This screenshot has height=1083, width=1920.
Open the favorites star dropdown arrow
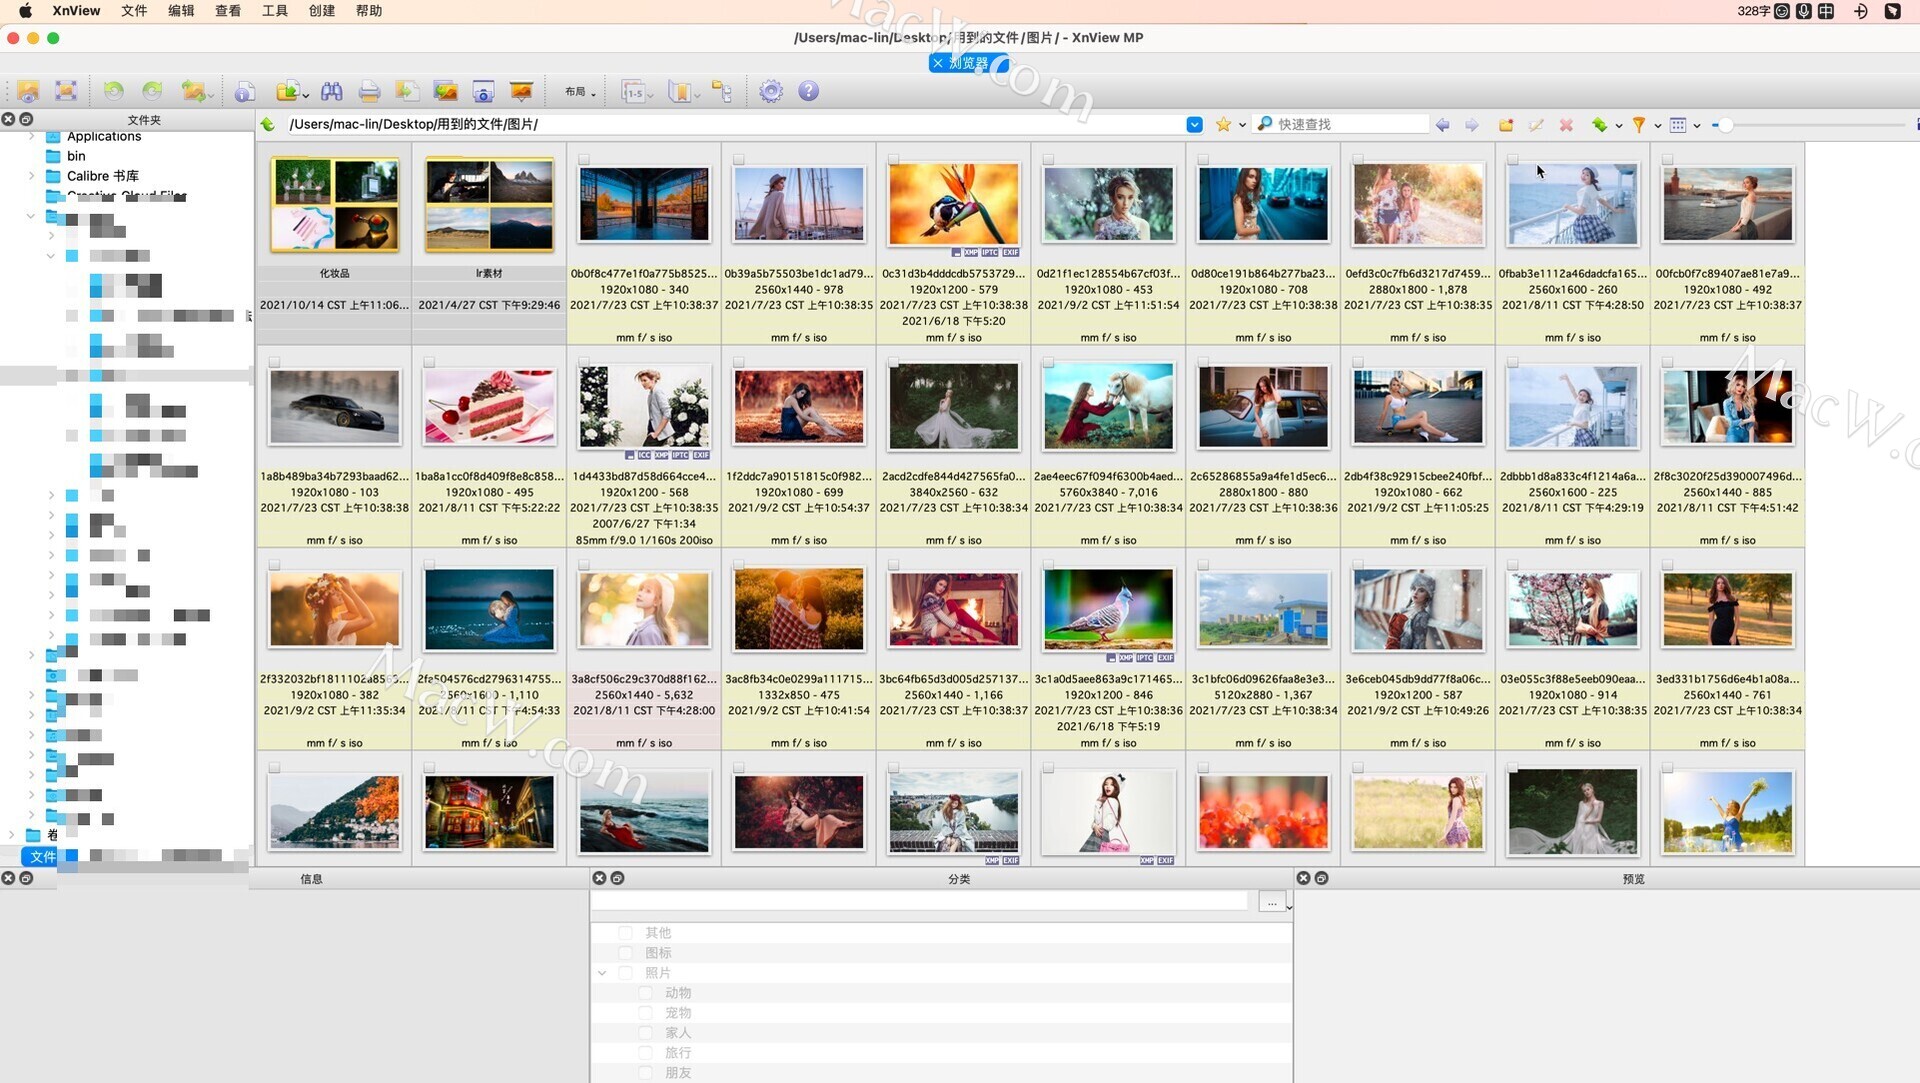1242,125
